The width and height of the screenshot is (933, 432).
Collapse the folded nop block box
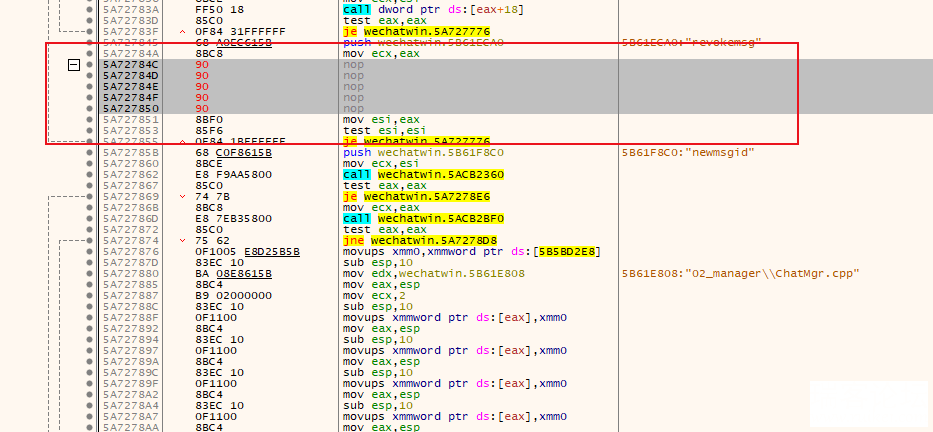coord(74,65)
